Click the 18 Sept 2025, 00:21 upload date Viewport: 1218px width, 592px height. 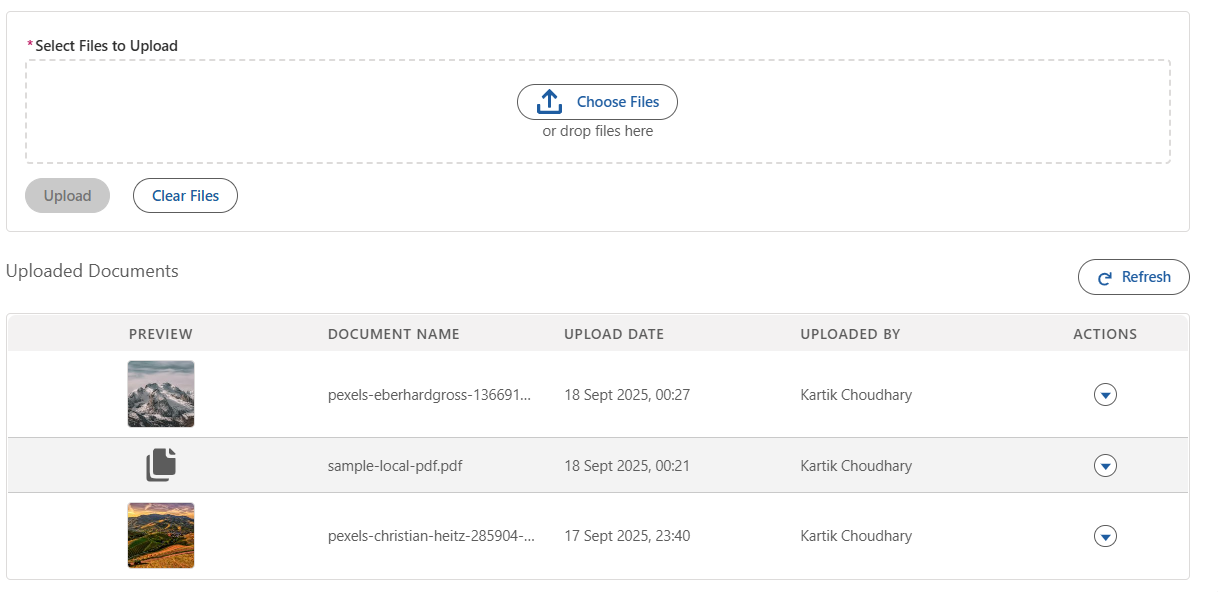pyautogui.click(x=627, y=466)
